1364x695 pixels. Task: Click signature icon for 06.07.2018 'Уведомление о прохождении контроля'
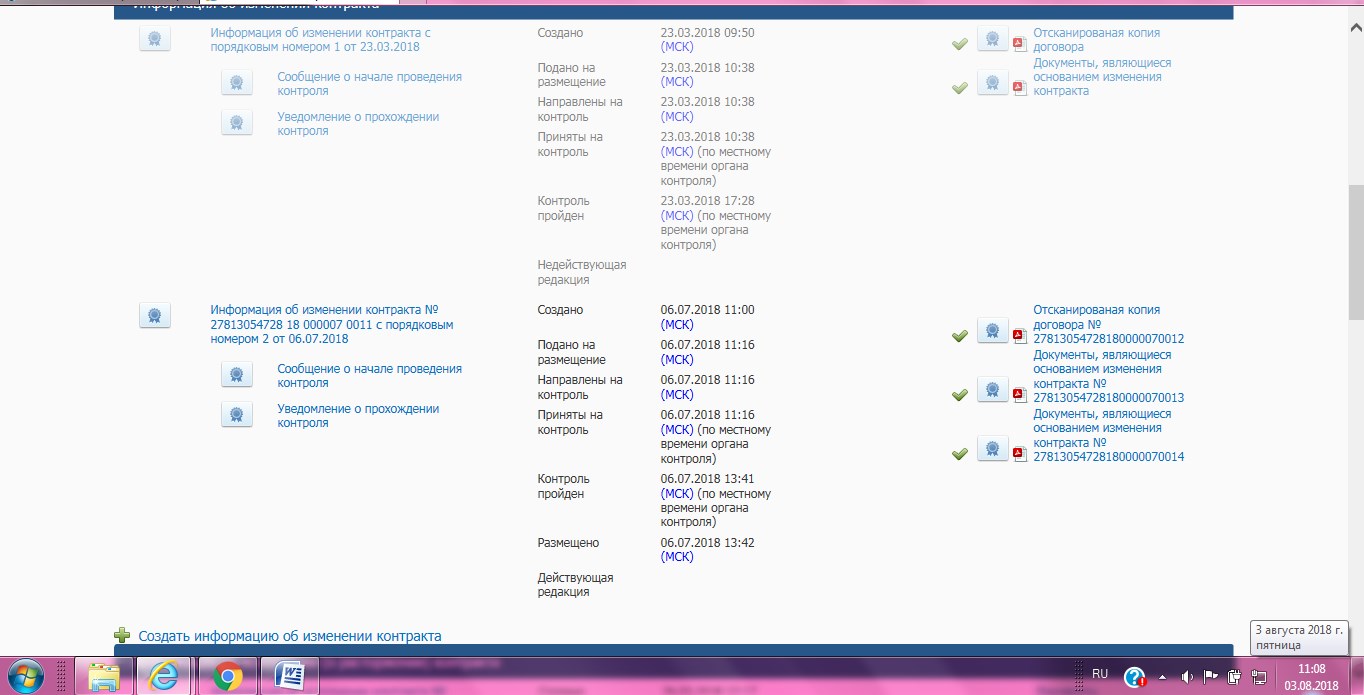click(236, 415)
